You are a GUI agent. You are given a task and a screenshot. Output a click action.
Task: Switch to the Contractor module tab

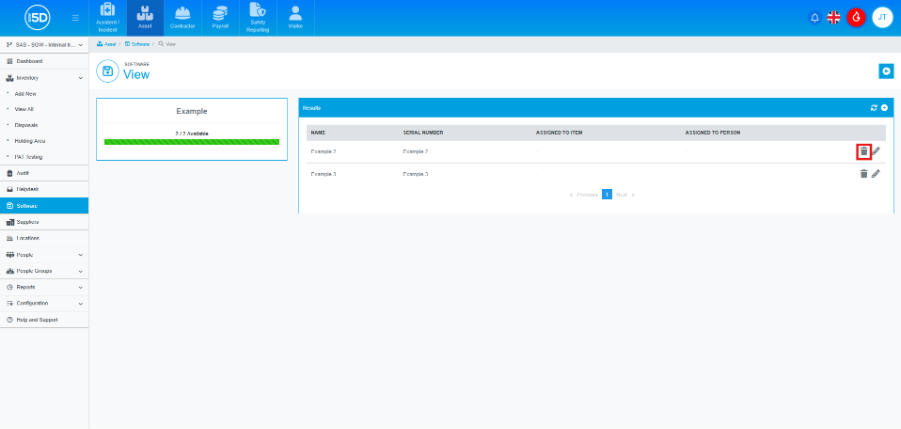[182, 18]
